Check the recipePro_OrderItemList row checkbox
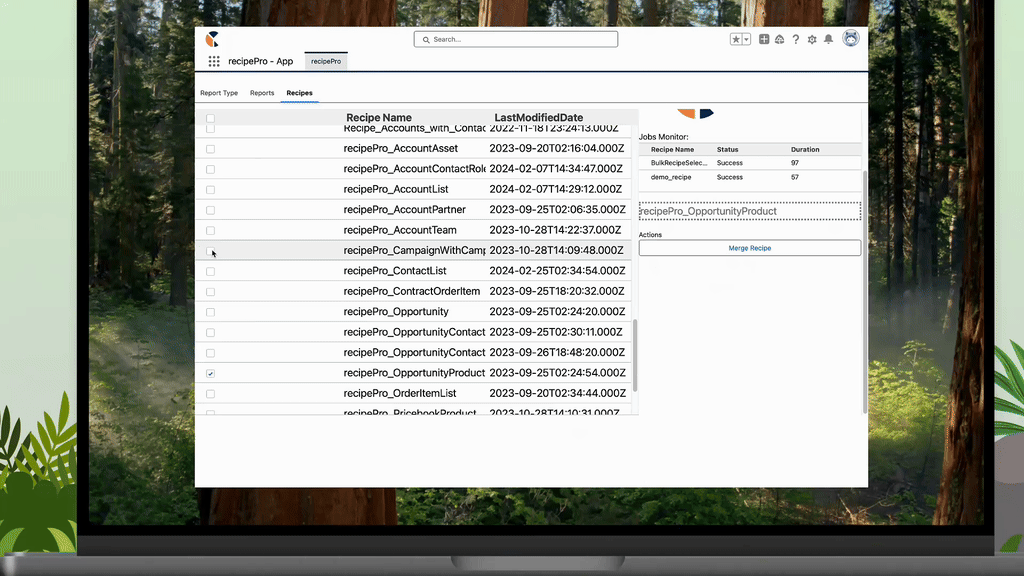The width and height of the screenshot is (1024, 576). click(x=210, y=394)
